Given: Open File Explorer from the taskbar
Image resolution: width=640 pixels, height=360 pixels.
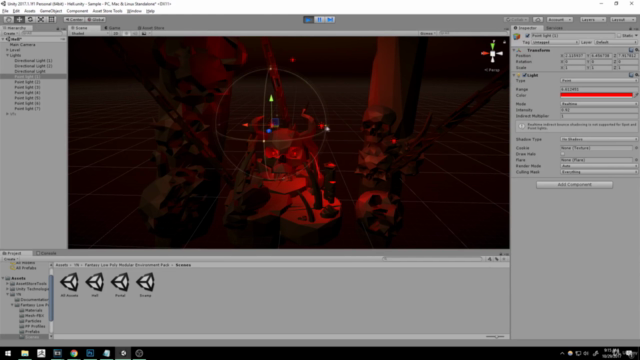Looking at the screenshot, I should pyautogui.click(x=24, y=353).
